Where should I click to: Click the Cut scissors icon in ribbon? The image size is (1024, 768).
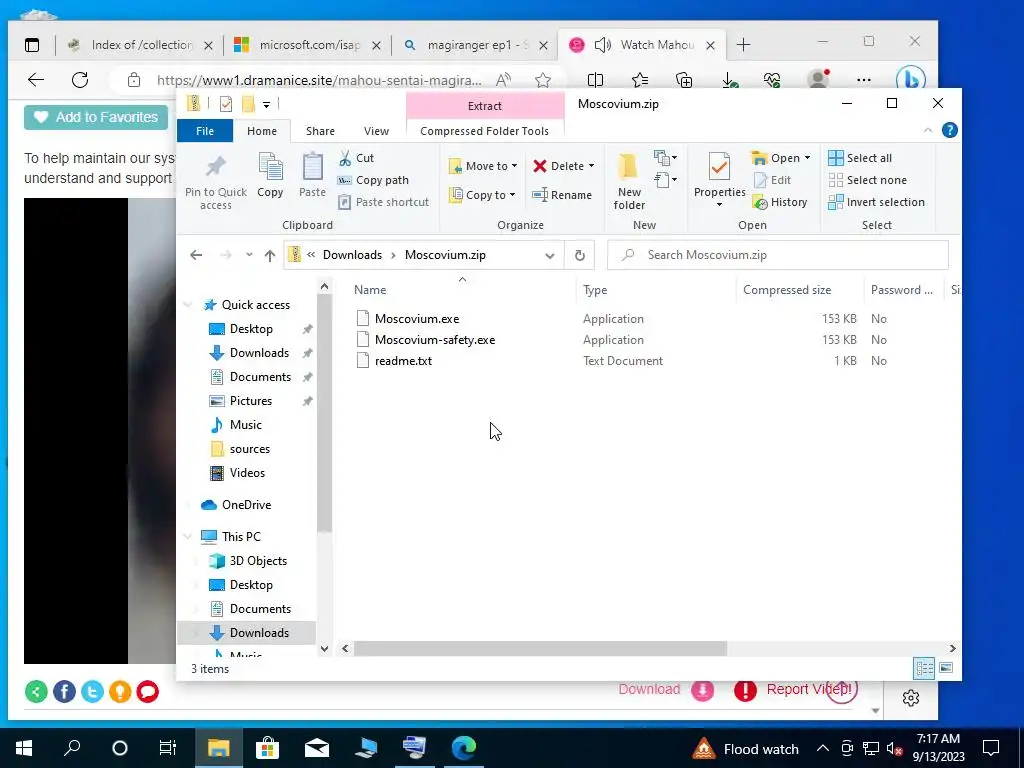pyautogui.click(x=345, y=157)
